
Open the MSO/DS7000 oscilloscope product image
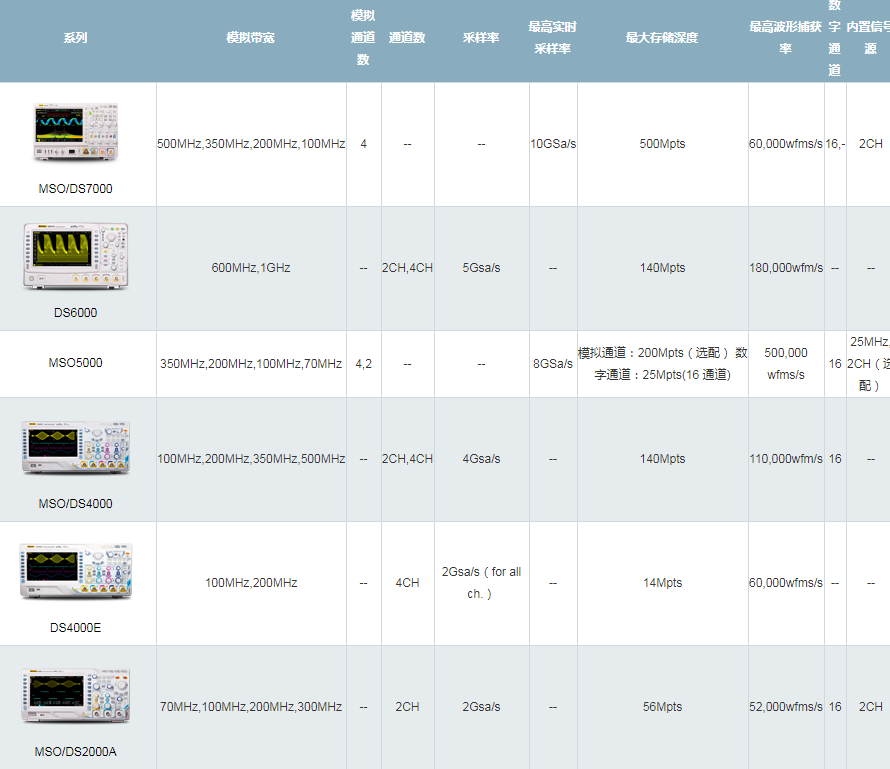tap(75, 133)
